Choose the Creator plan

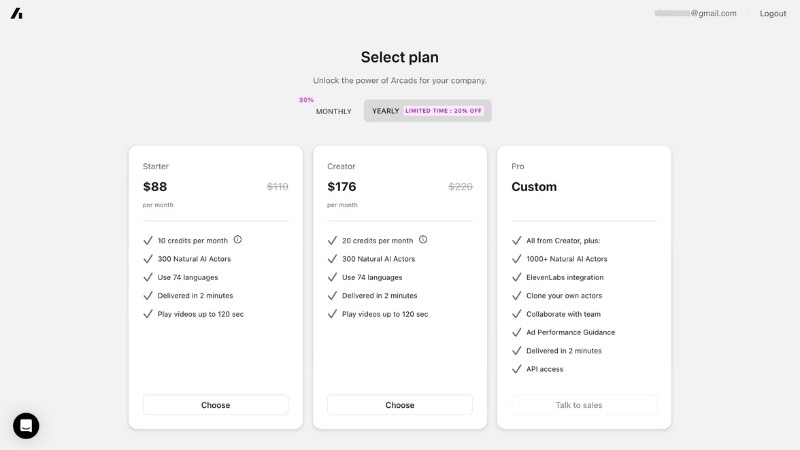[x=399, y=405]
